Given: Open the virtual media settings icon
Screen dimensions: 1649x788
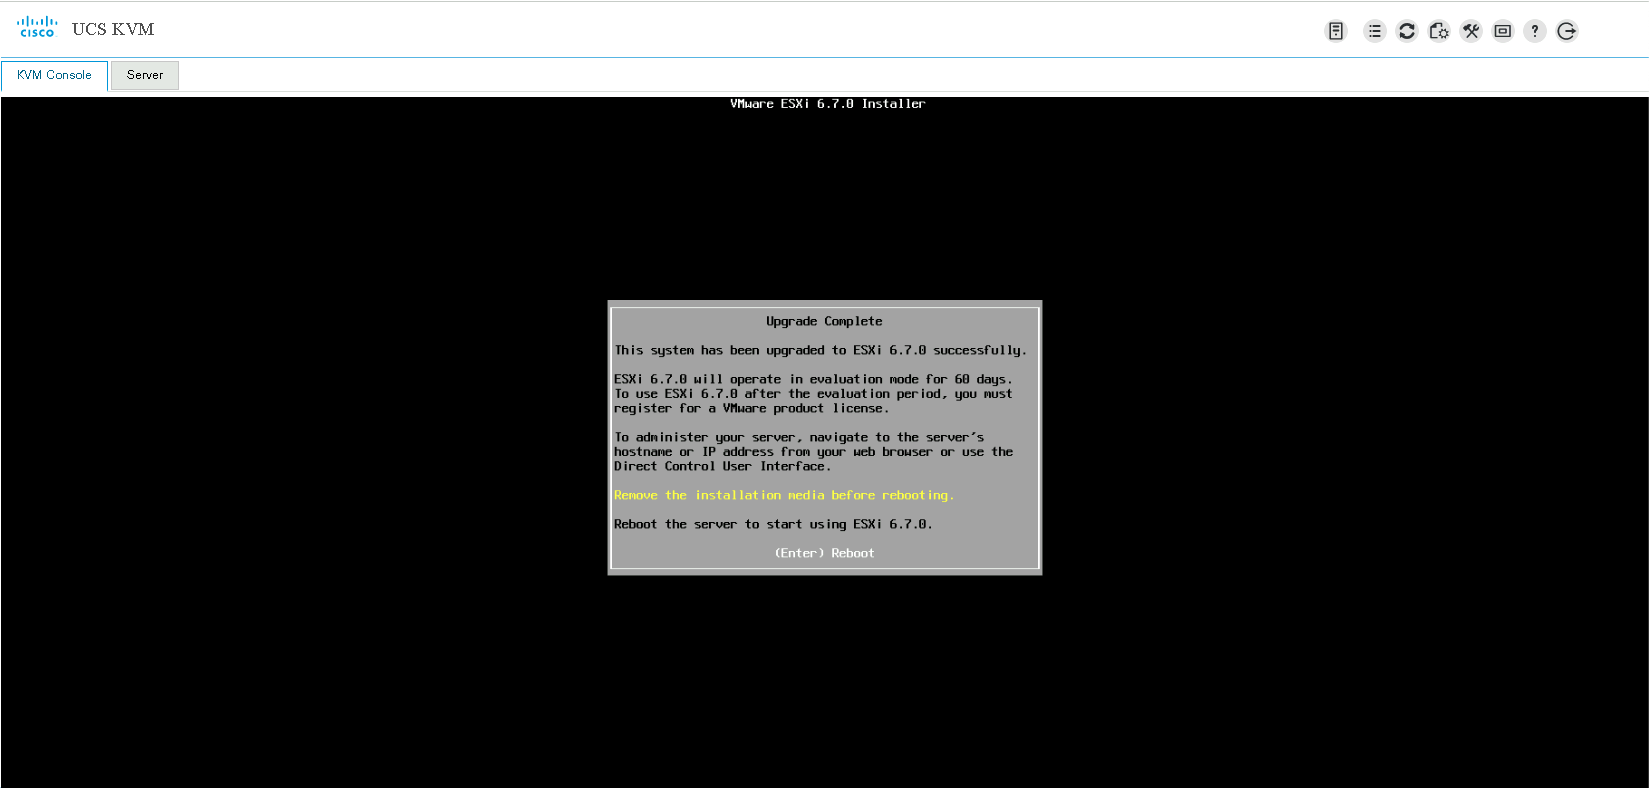Looking at the screenshot, I should 1439,31.
